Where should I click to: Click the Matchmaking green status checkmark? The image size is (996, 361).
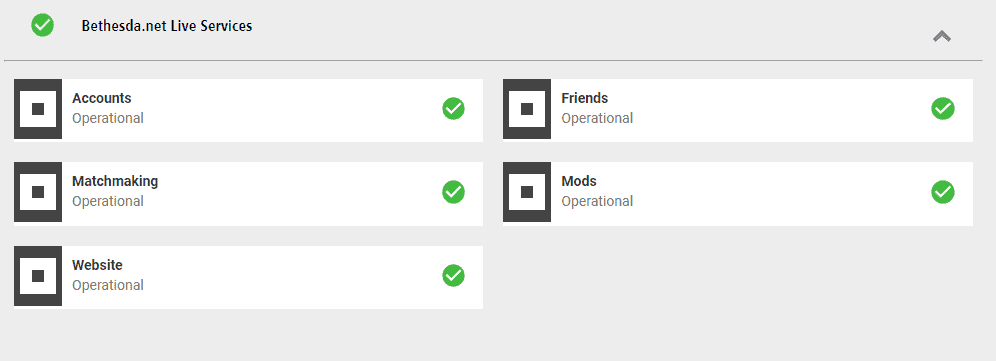(x=454, y=192)
